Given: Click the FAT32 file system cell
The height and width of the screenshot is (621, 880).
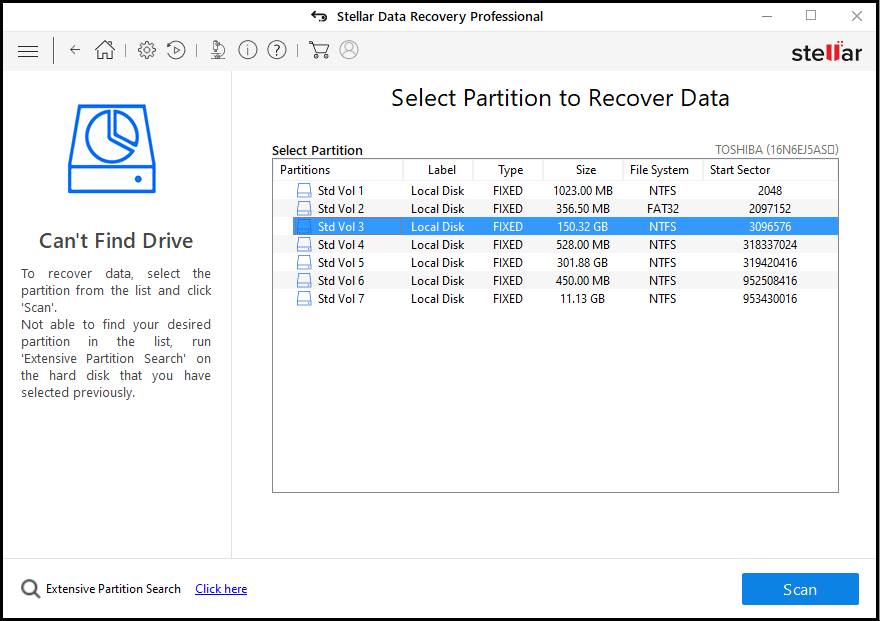Looking at the screenshot, I should (x=663, y=209).
